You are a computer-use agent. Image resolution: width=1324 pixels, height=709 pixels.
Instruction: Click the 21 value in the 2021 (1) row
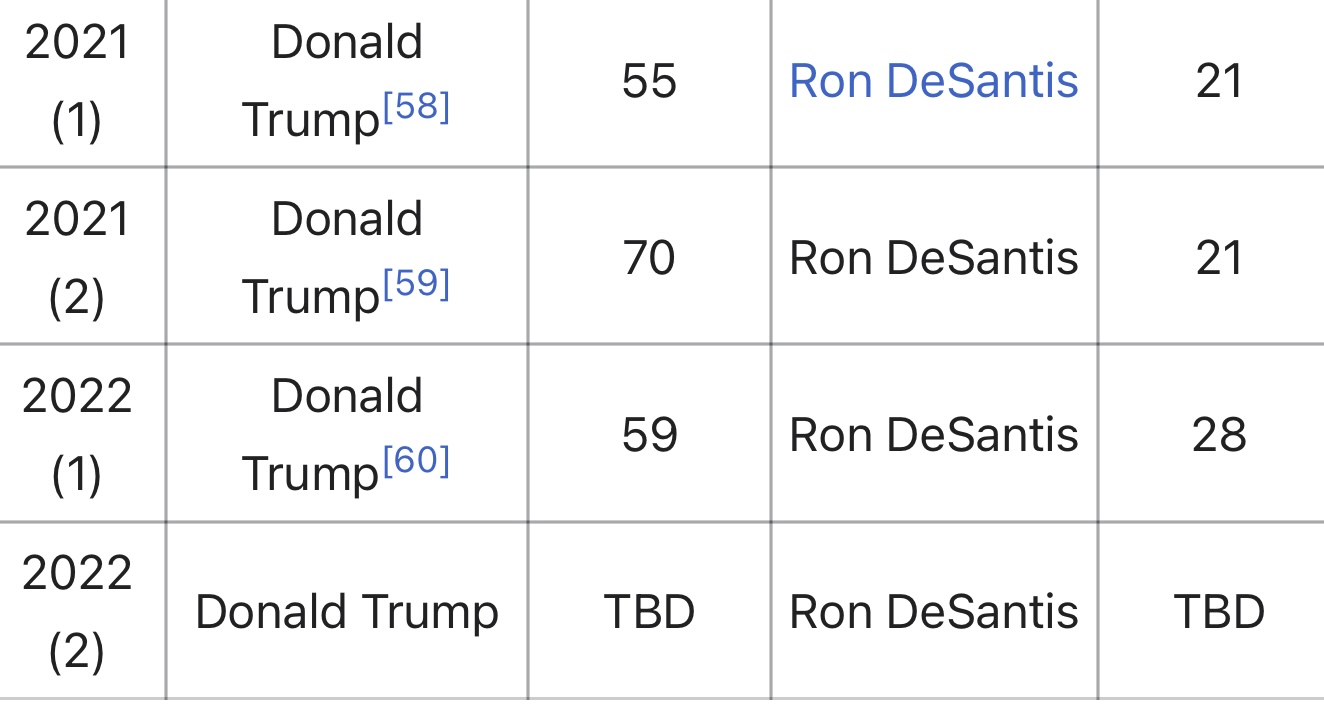point(1219,81)
